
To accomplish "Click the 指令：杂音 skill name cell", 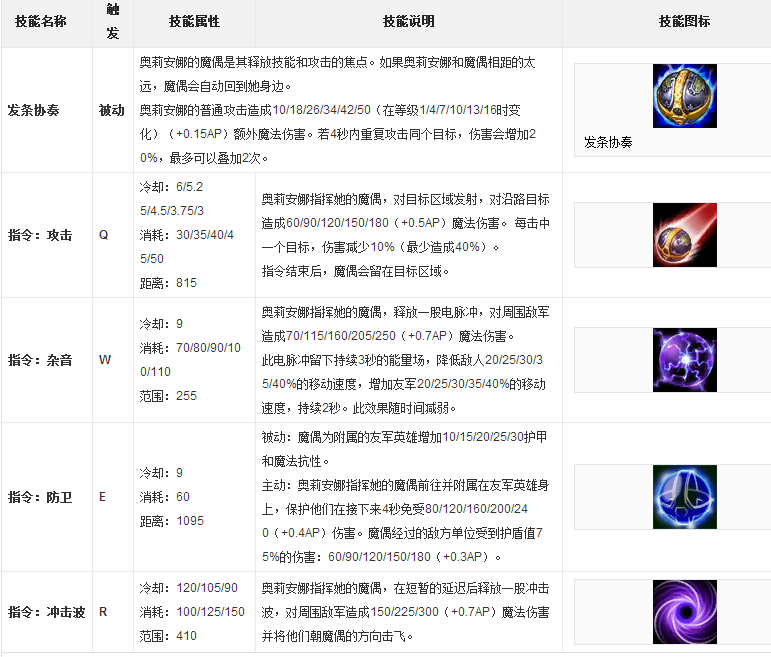I will coord(40,360).
